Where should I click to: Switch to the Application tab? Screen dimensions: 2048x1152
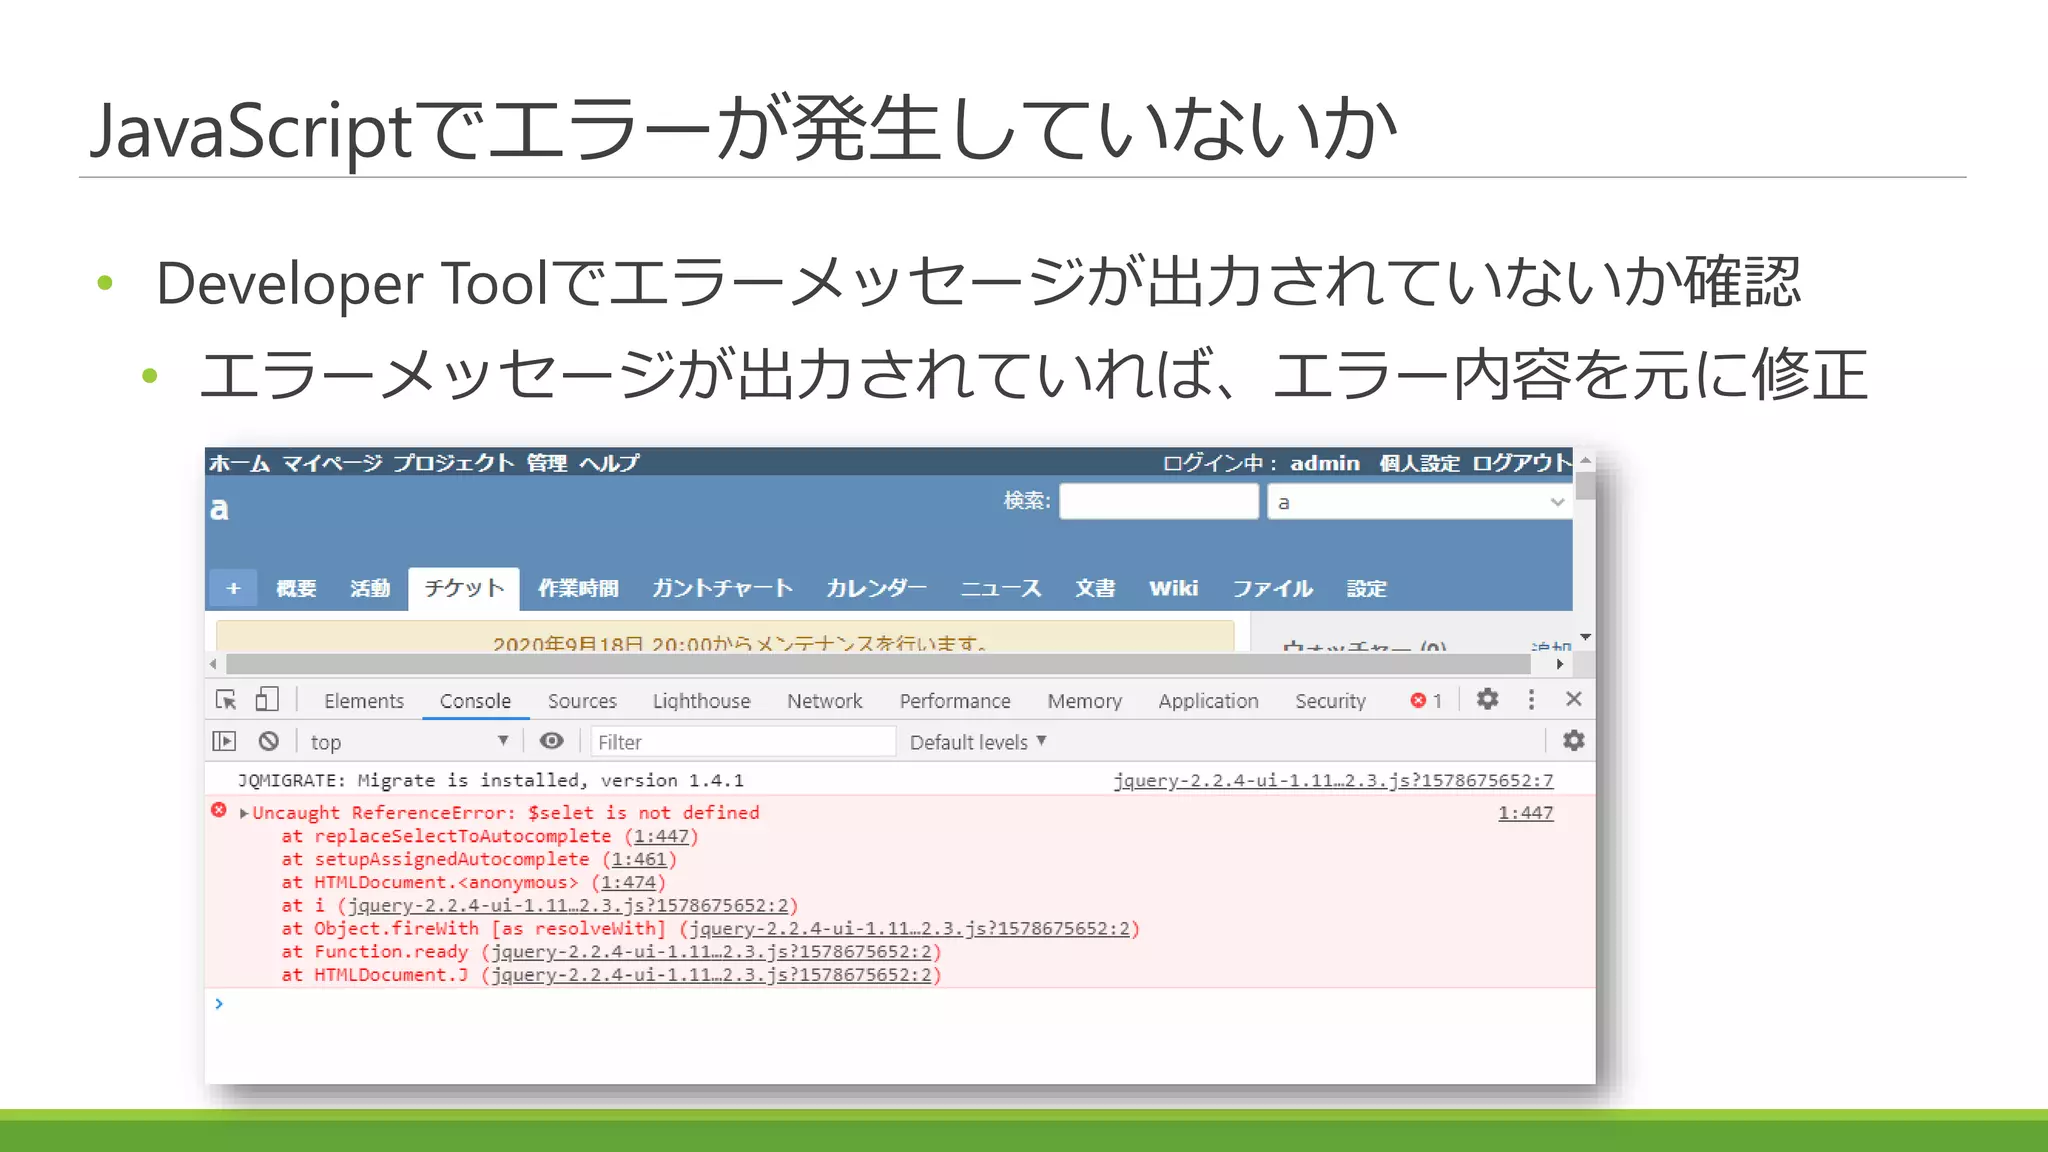pos(1208,701)
